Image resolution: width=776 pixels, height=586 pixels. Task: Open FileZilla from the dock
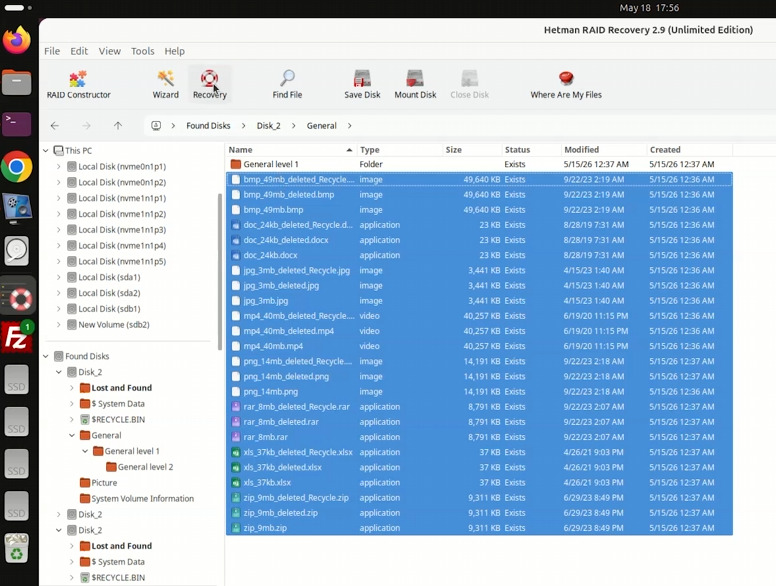click(17, 338)
